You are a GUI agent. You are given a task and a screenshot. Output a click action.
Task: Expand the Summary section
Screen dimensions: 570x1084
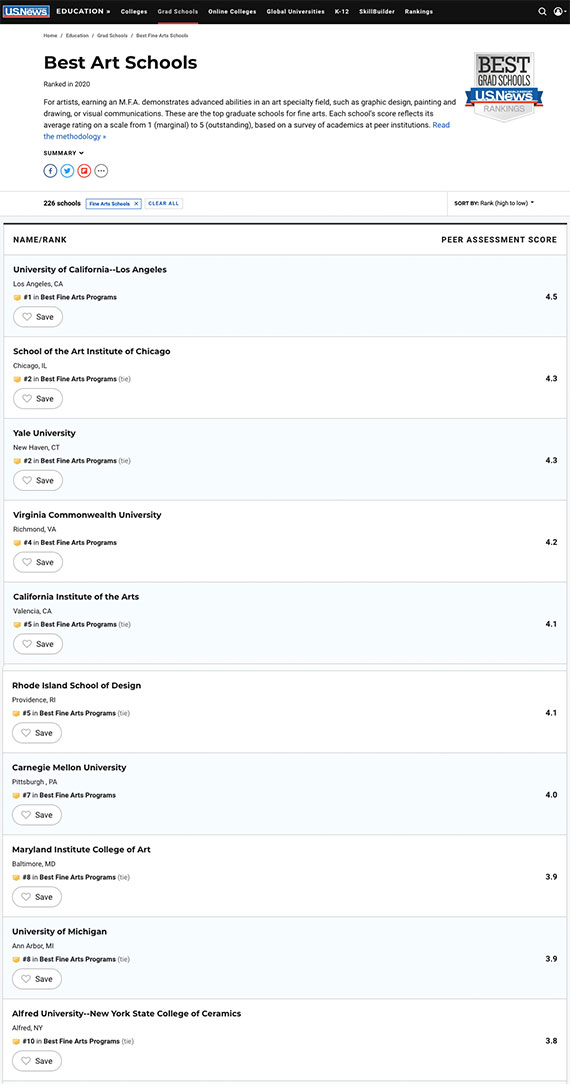(x=64, y=153)
